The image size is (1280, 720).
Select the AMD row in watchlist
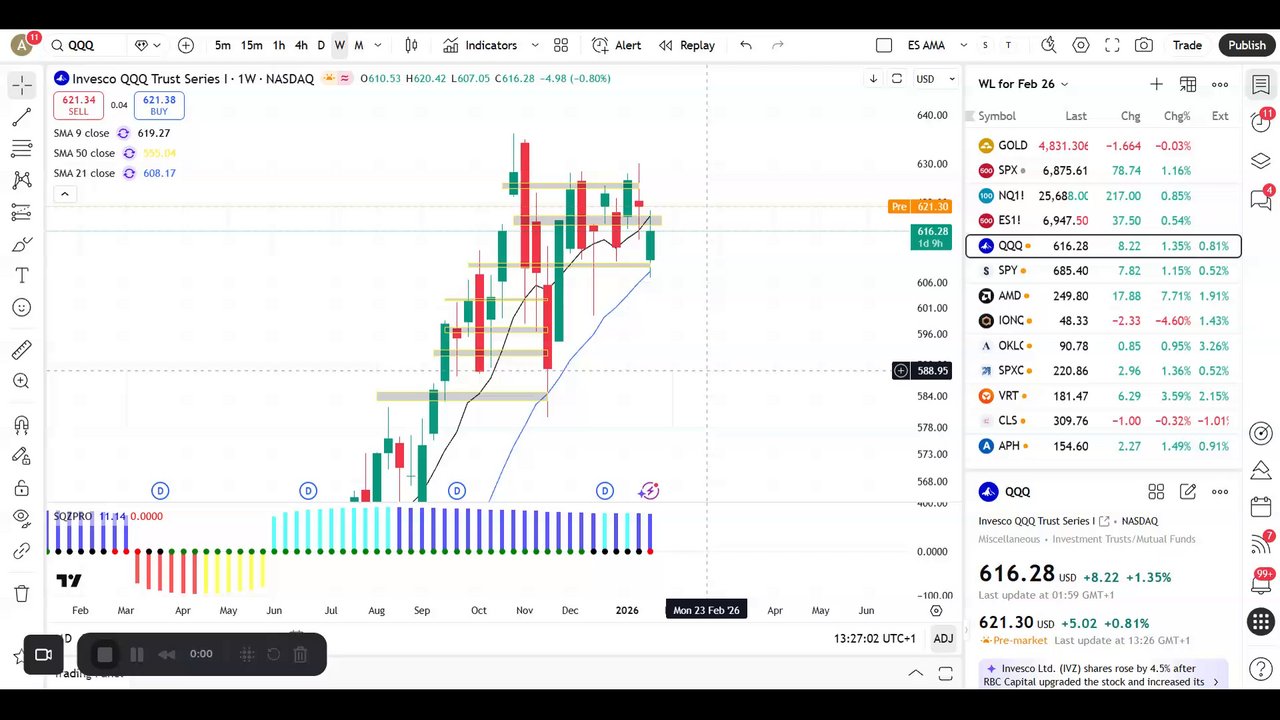pyautogui.click(x=1103, y=296)
